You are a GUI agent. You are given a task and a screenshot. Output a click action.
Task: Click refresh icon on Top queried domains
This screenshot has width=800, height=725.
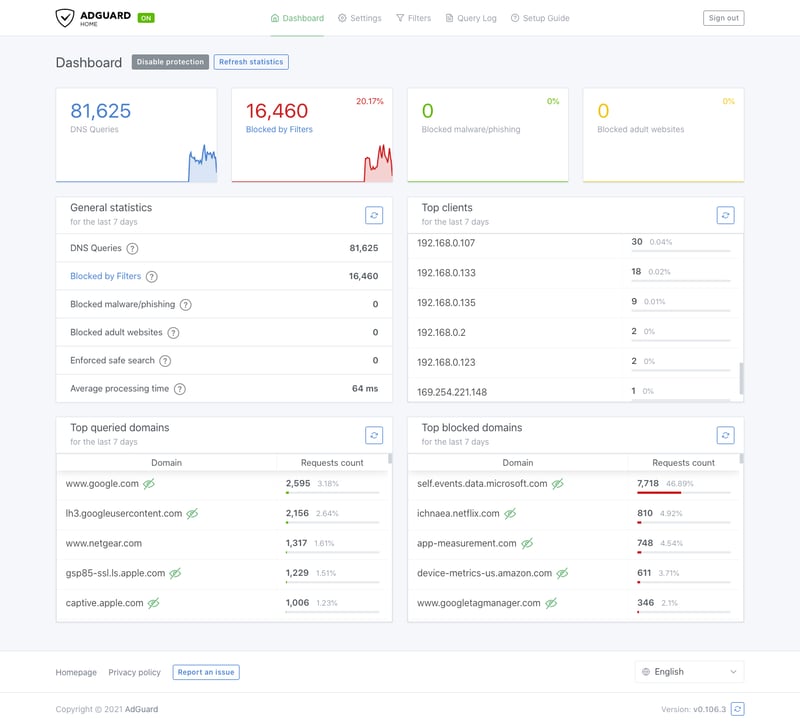(374, 435)
